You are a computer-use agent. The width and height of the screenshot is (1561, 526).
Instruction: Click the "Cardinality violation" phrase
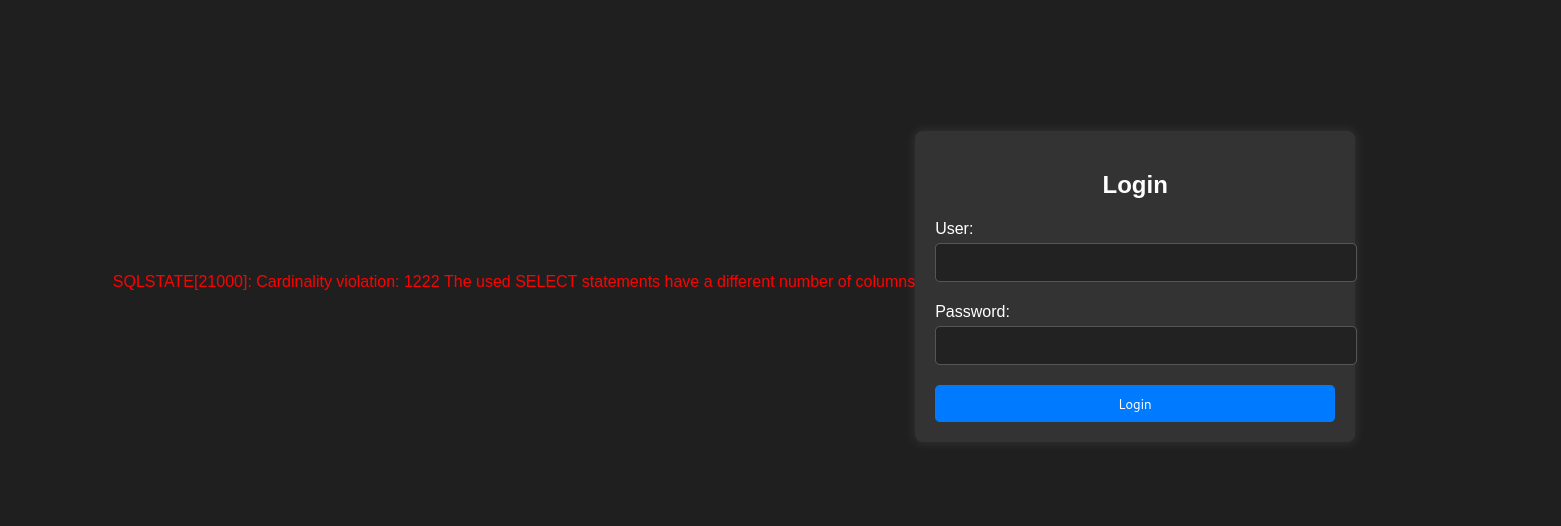328,281
